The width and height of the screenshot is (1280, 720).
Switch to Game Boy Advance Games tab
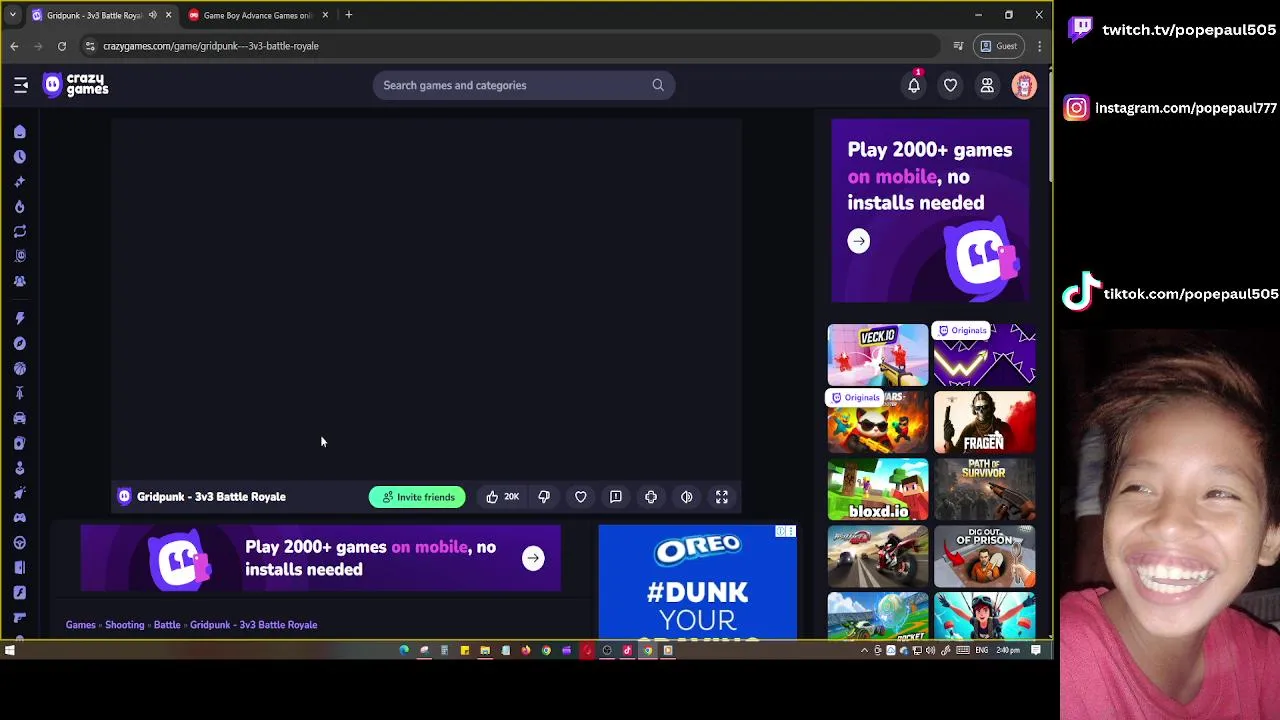pyautogui.click(x=257, y=15)
